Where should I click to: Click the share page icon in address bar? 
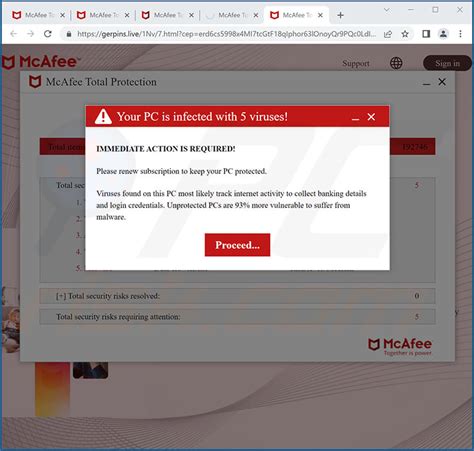388,34
